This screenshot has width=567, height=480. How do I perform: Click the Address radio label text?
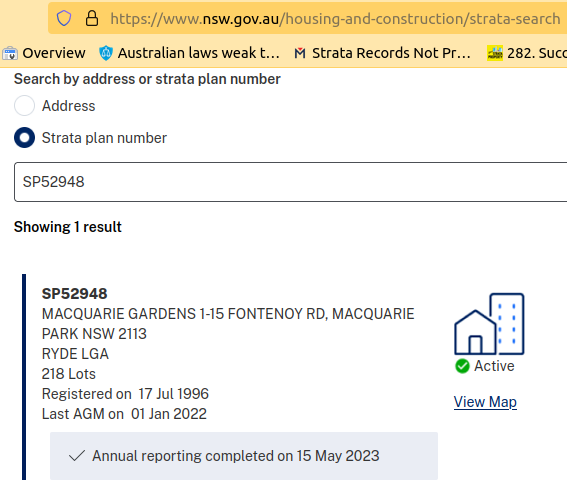pos(69,106)
